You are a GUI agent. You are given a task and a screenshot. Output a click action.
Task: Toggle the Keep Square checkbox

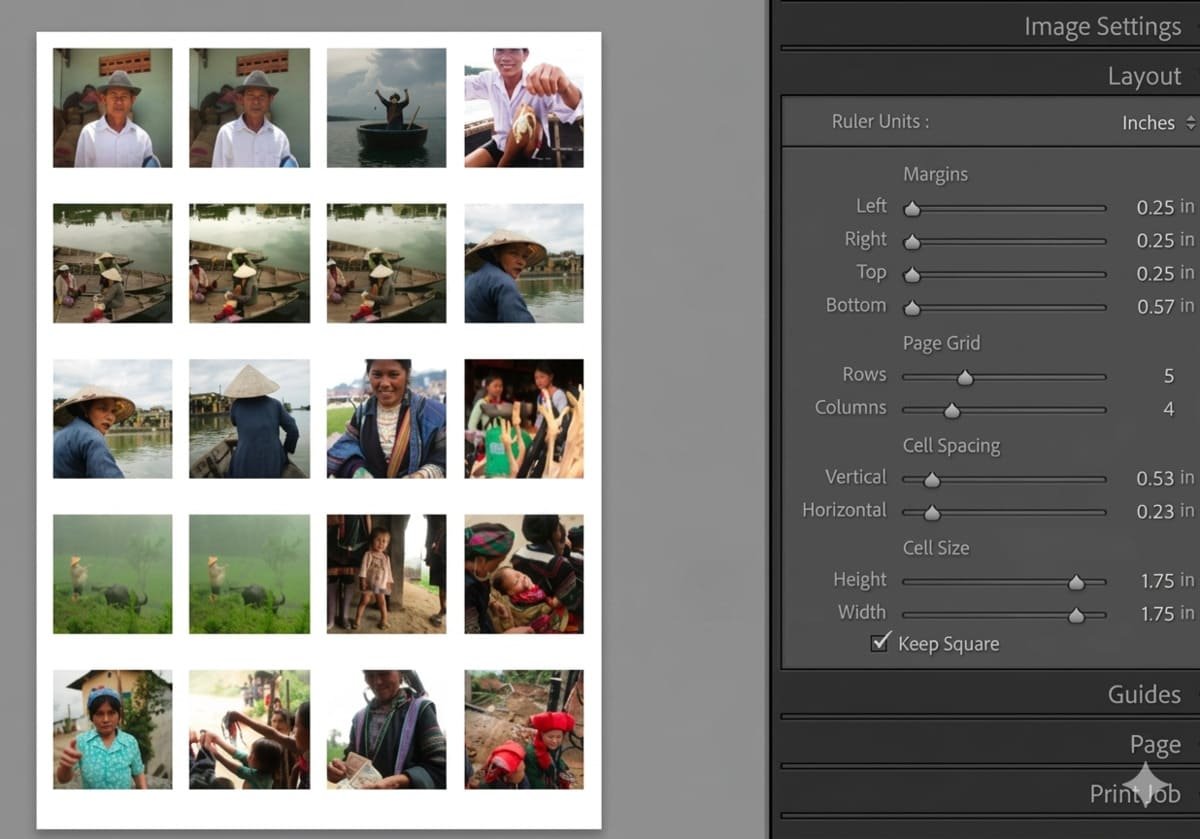[880, 642]
